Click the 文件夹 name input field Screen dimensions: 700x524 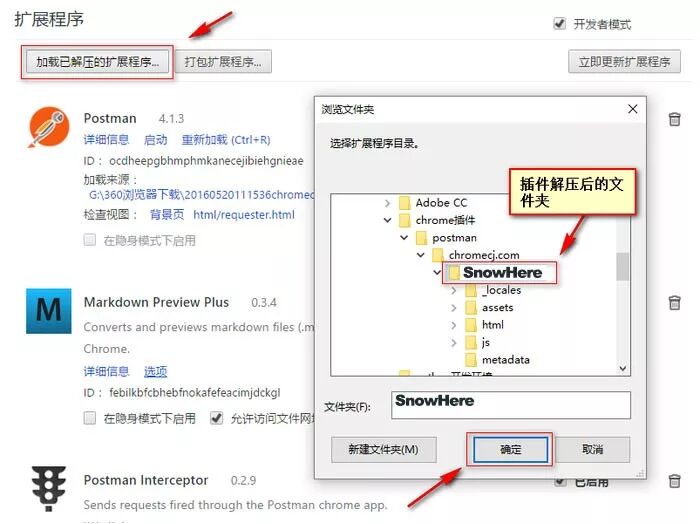(x=511, y=405)
